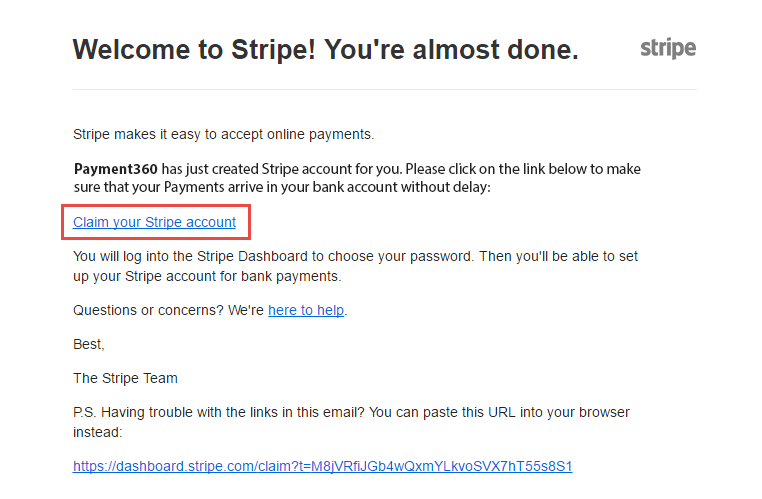This screenshot has height=499, width=762.
Task: Click the "Best," closing line
Action: point(89,344)
